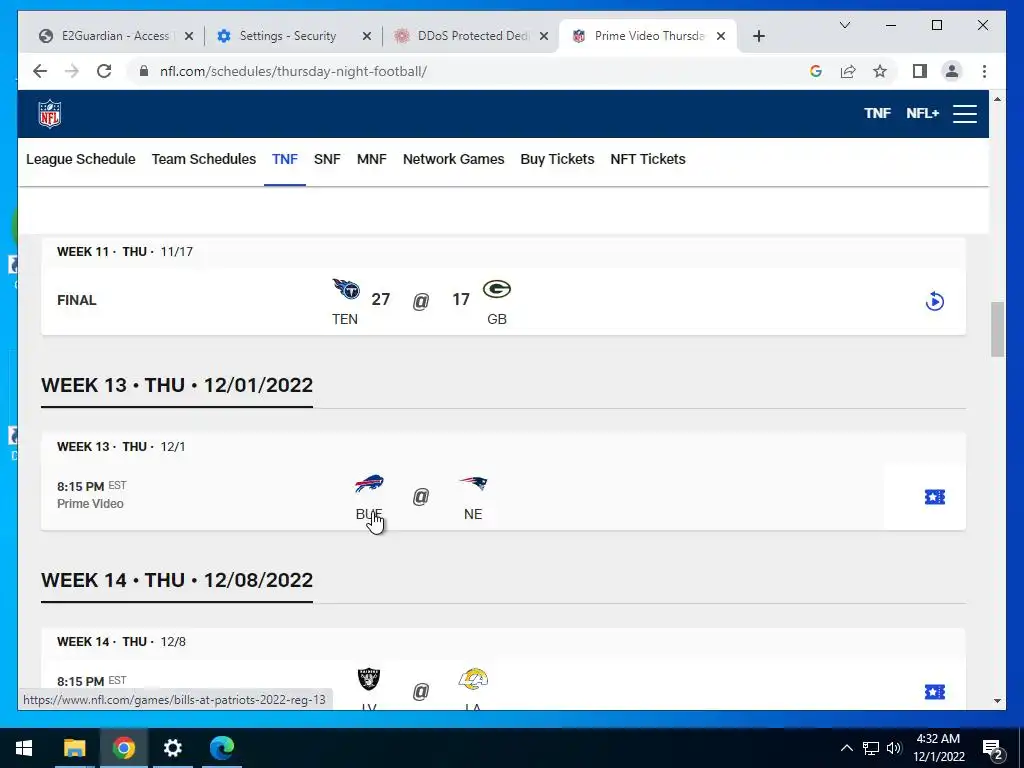The image size is (1024, 768).
Task: Open the NFT Tickets tab
Action: coord(648,159)
